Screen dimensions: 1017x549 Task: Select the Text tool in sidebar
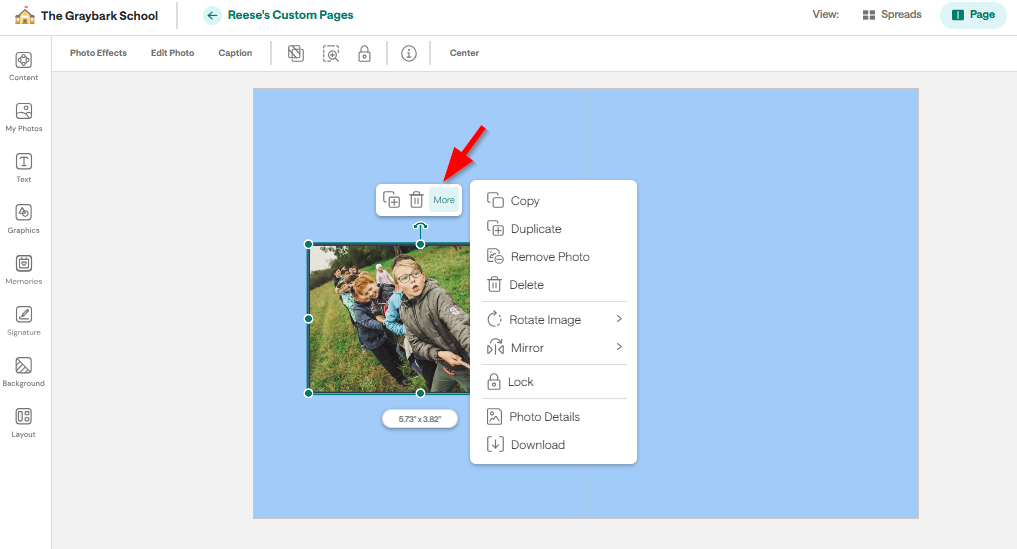click(x=23, y=168)
